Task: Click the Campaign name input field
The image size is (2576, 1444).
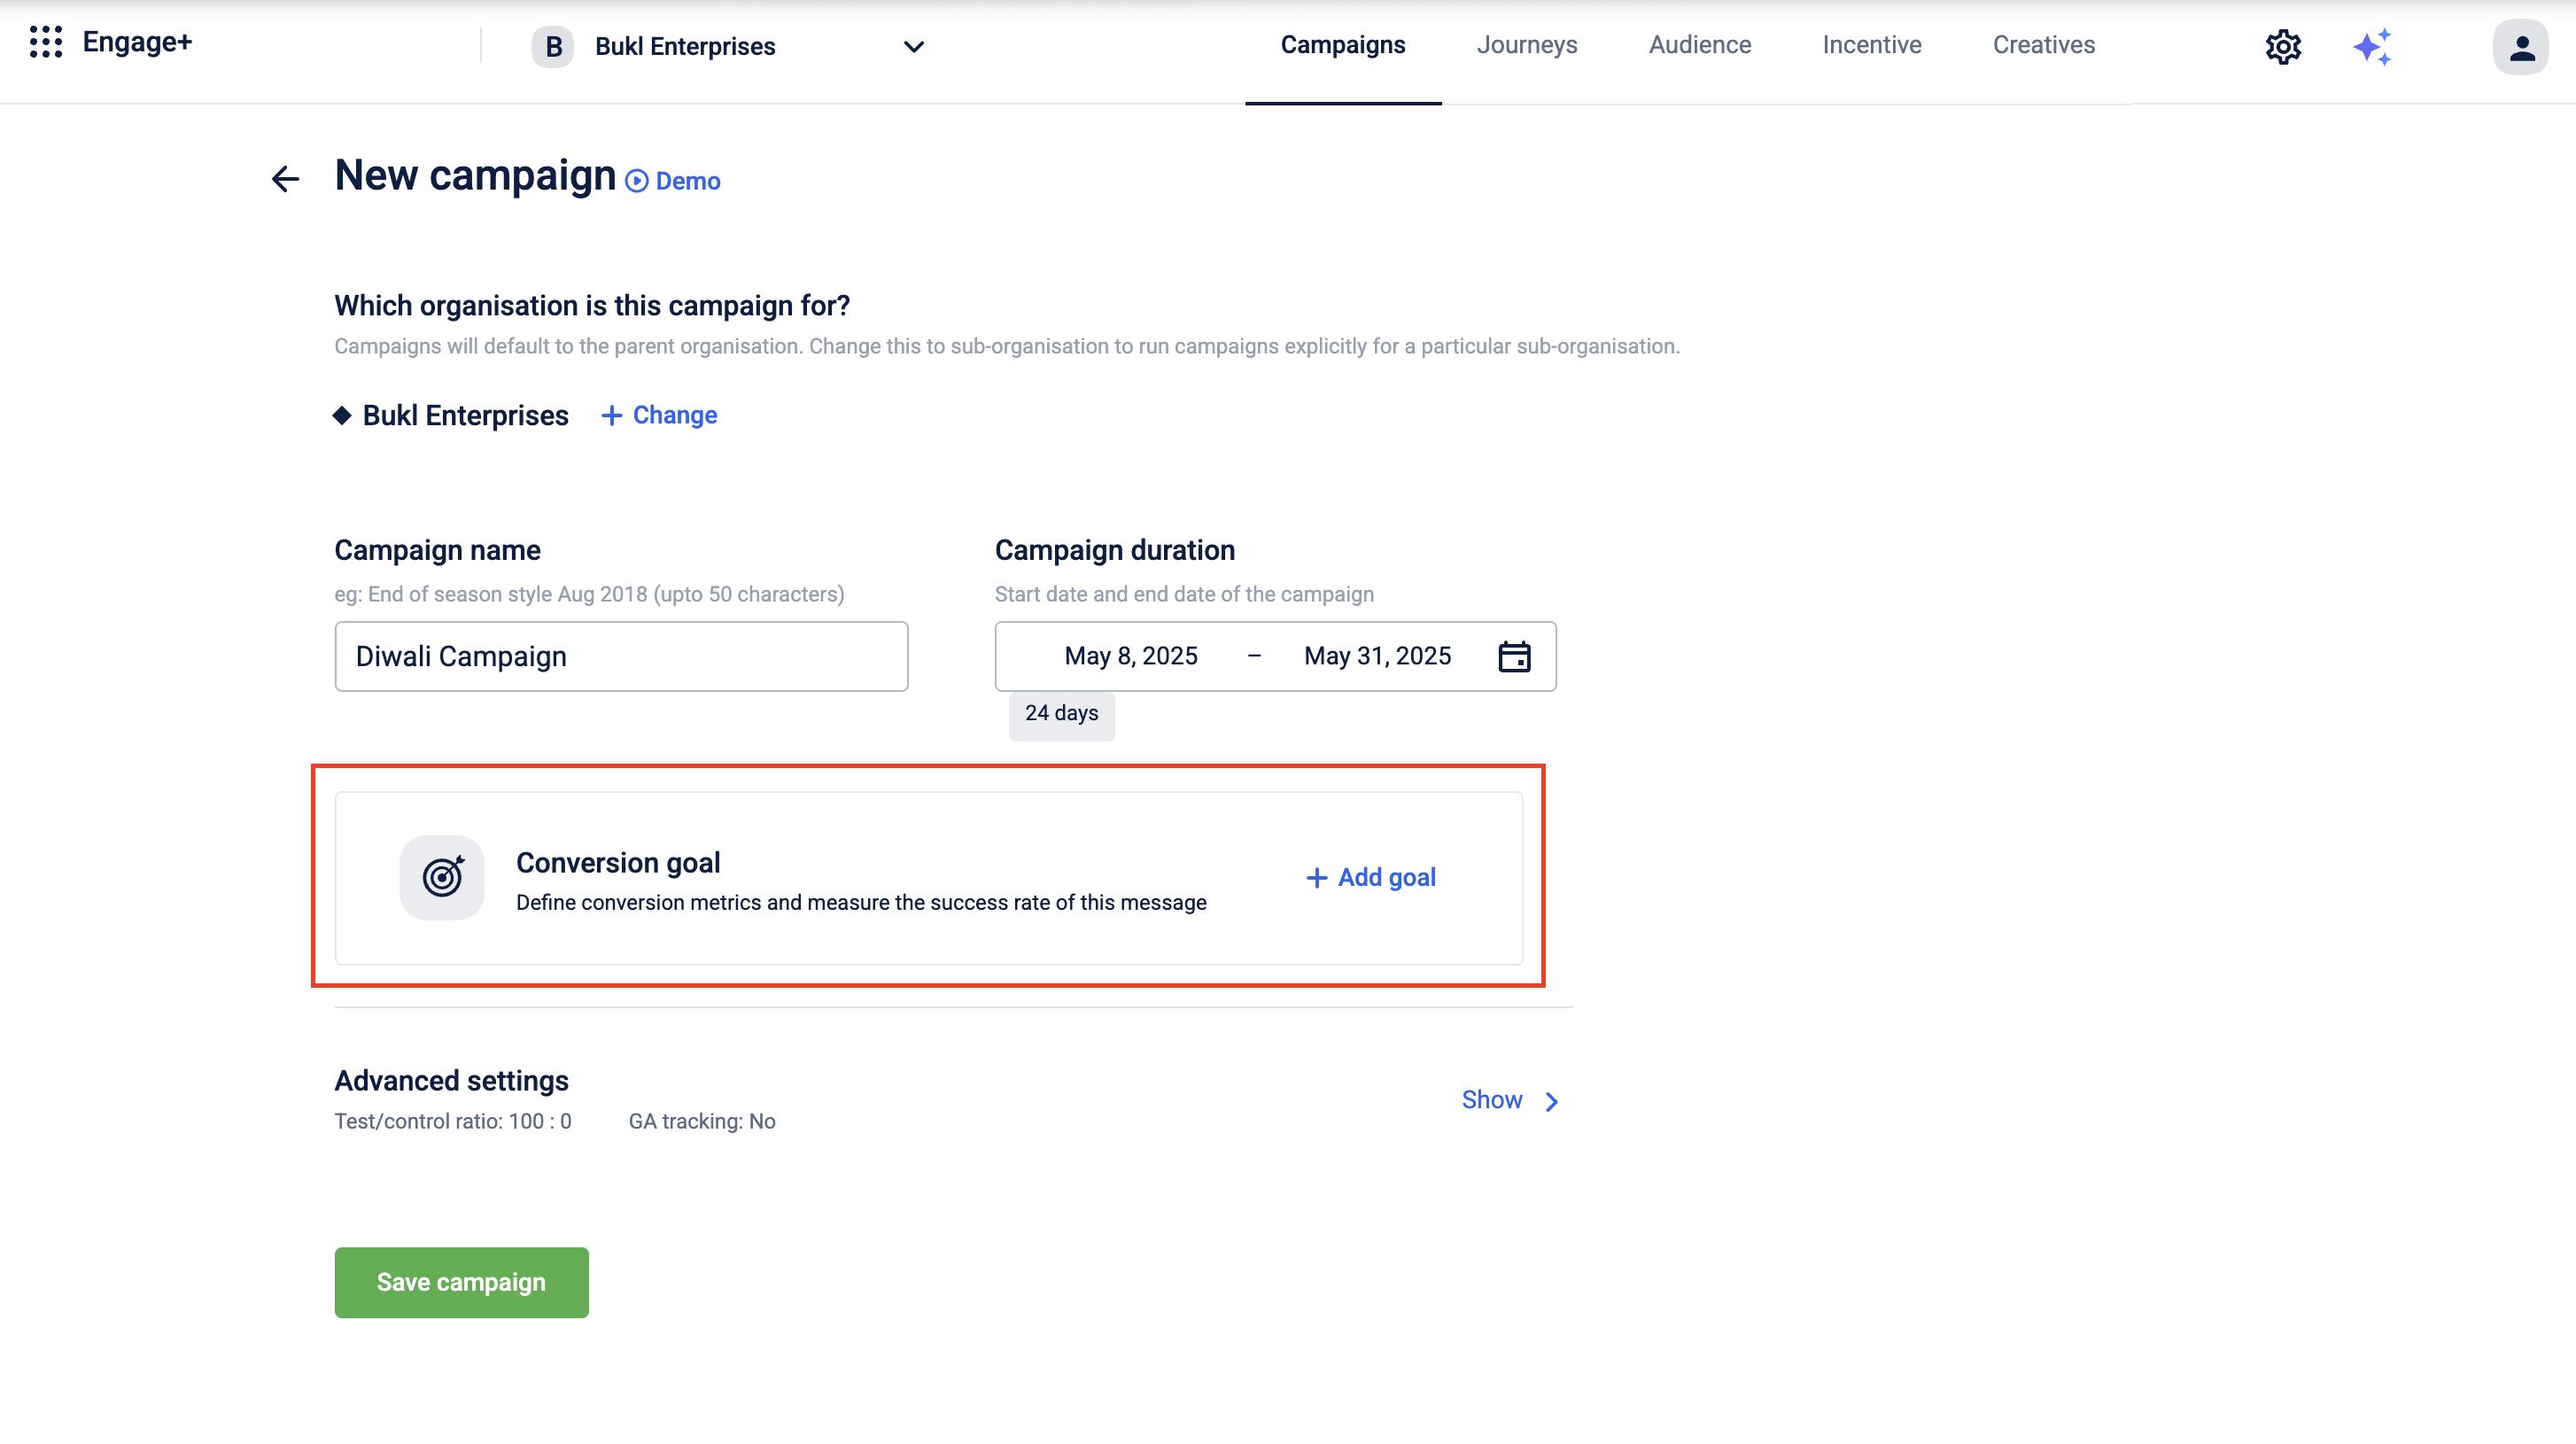Action: [x=621, y=656]
